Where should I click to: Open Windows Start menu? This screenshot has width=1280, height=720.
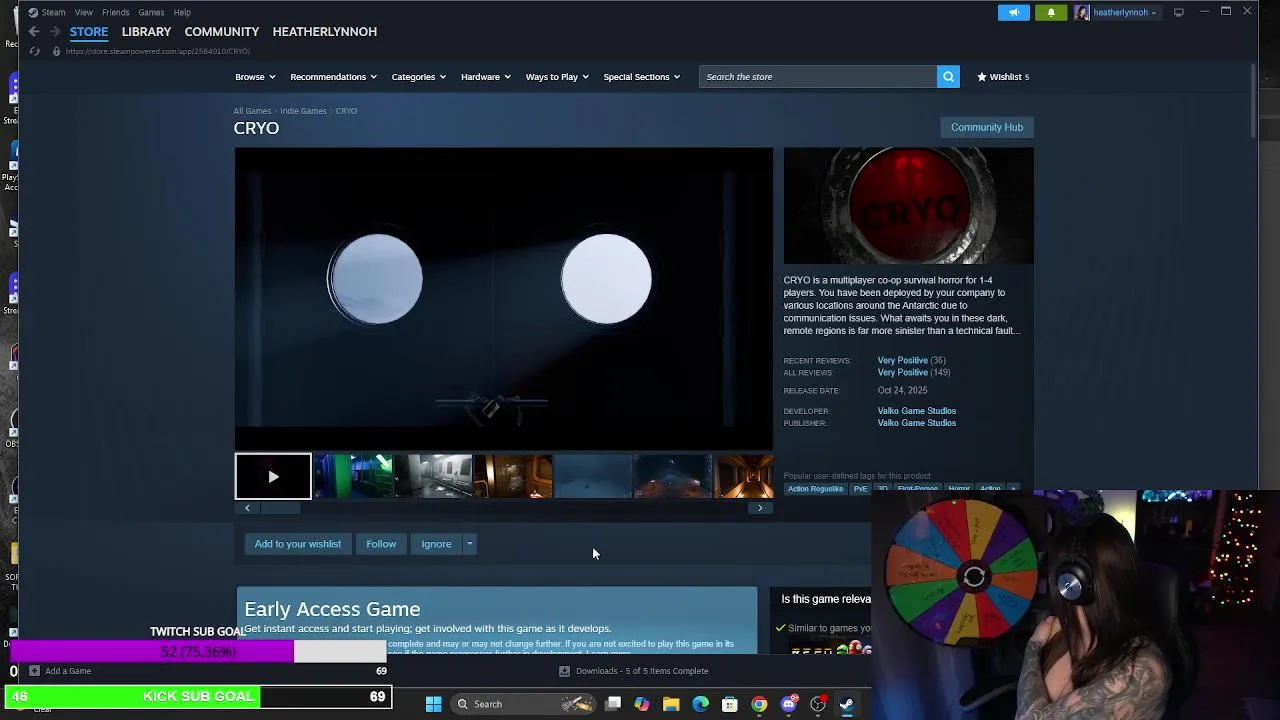[x=433, y=704]
